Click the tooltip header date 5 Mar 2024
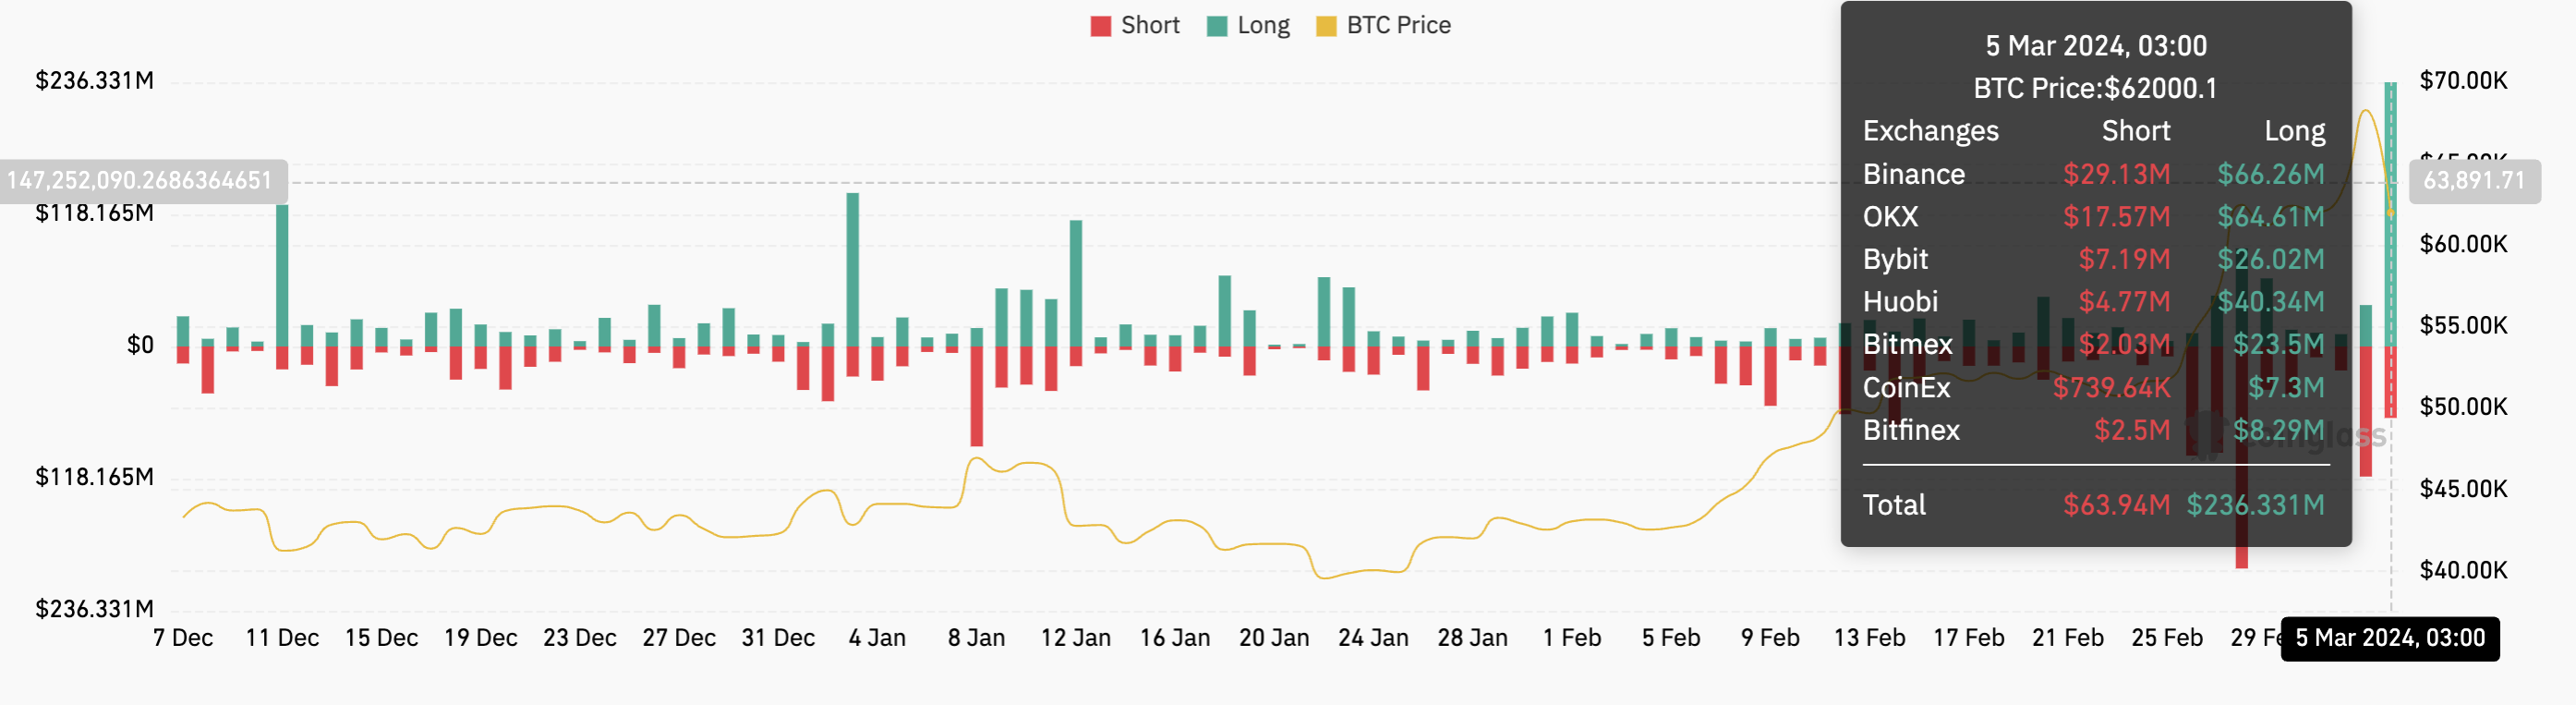This screenshot has width=2576, height=705. [x=2095, y=46]
